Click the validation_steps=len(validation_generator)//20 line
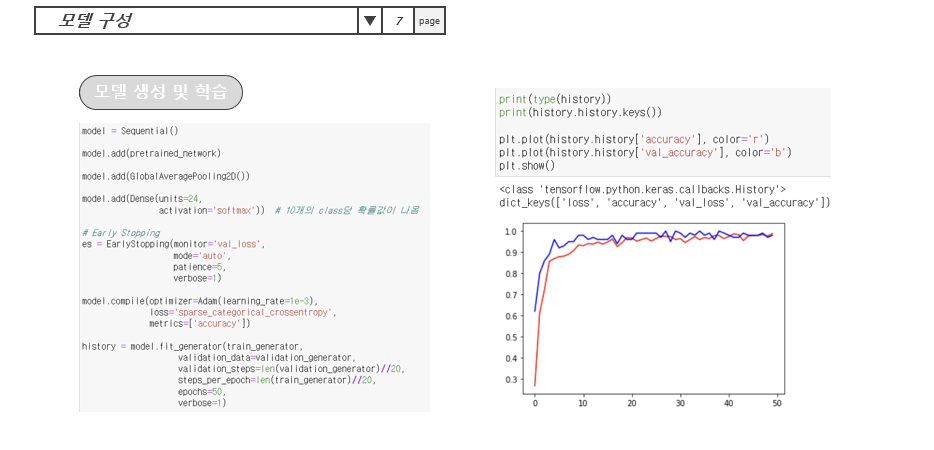 pos(291,369)
